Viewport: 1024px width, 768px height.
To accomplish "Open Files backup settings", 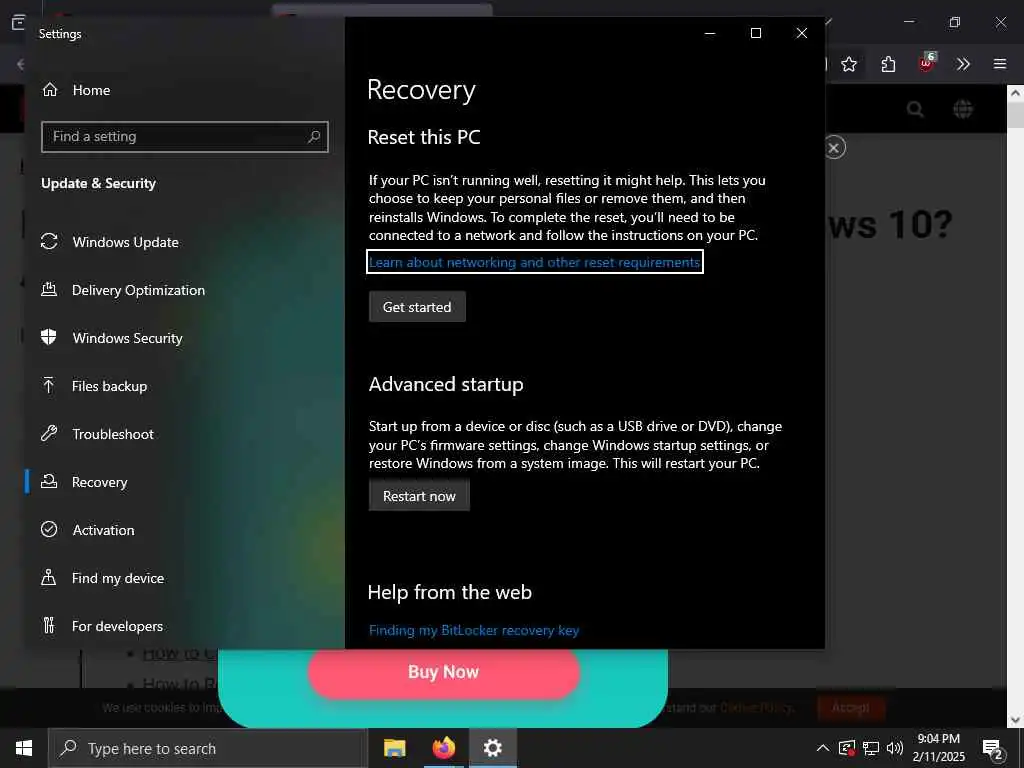I will point(109,386).
